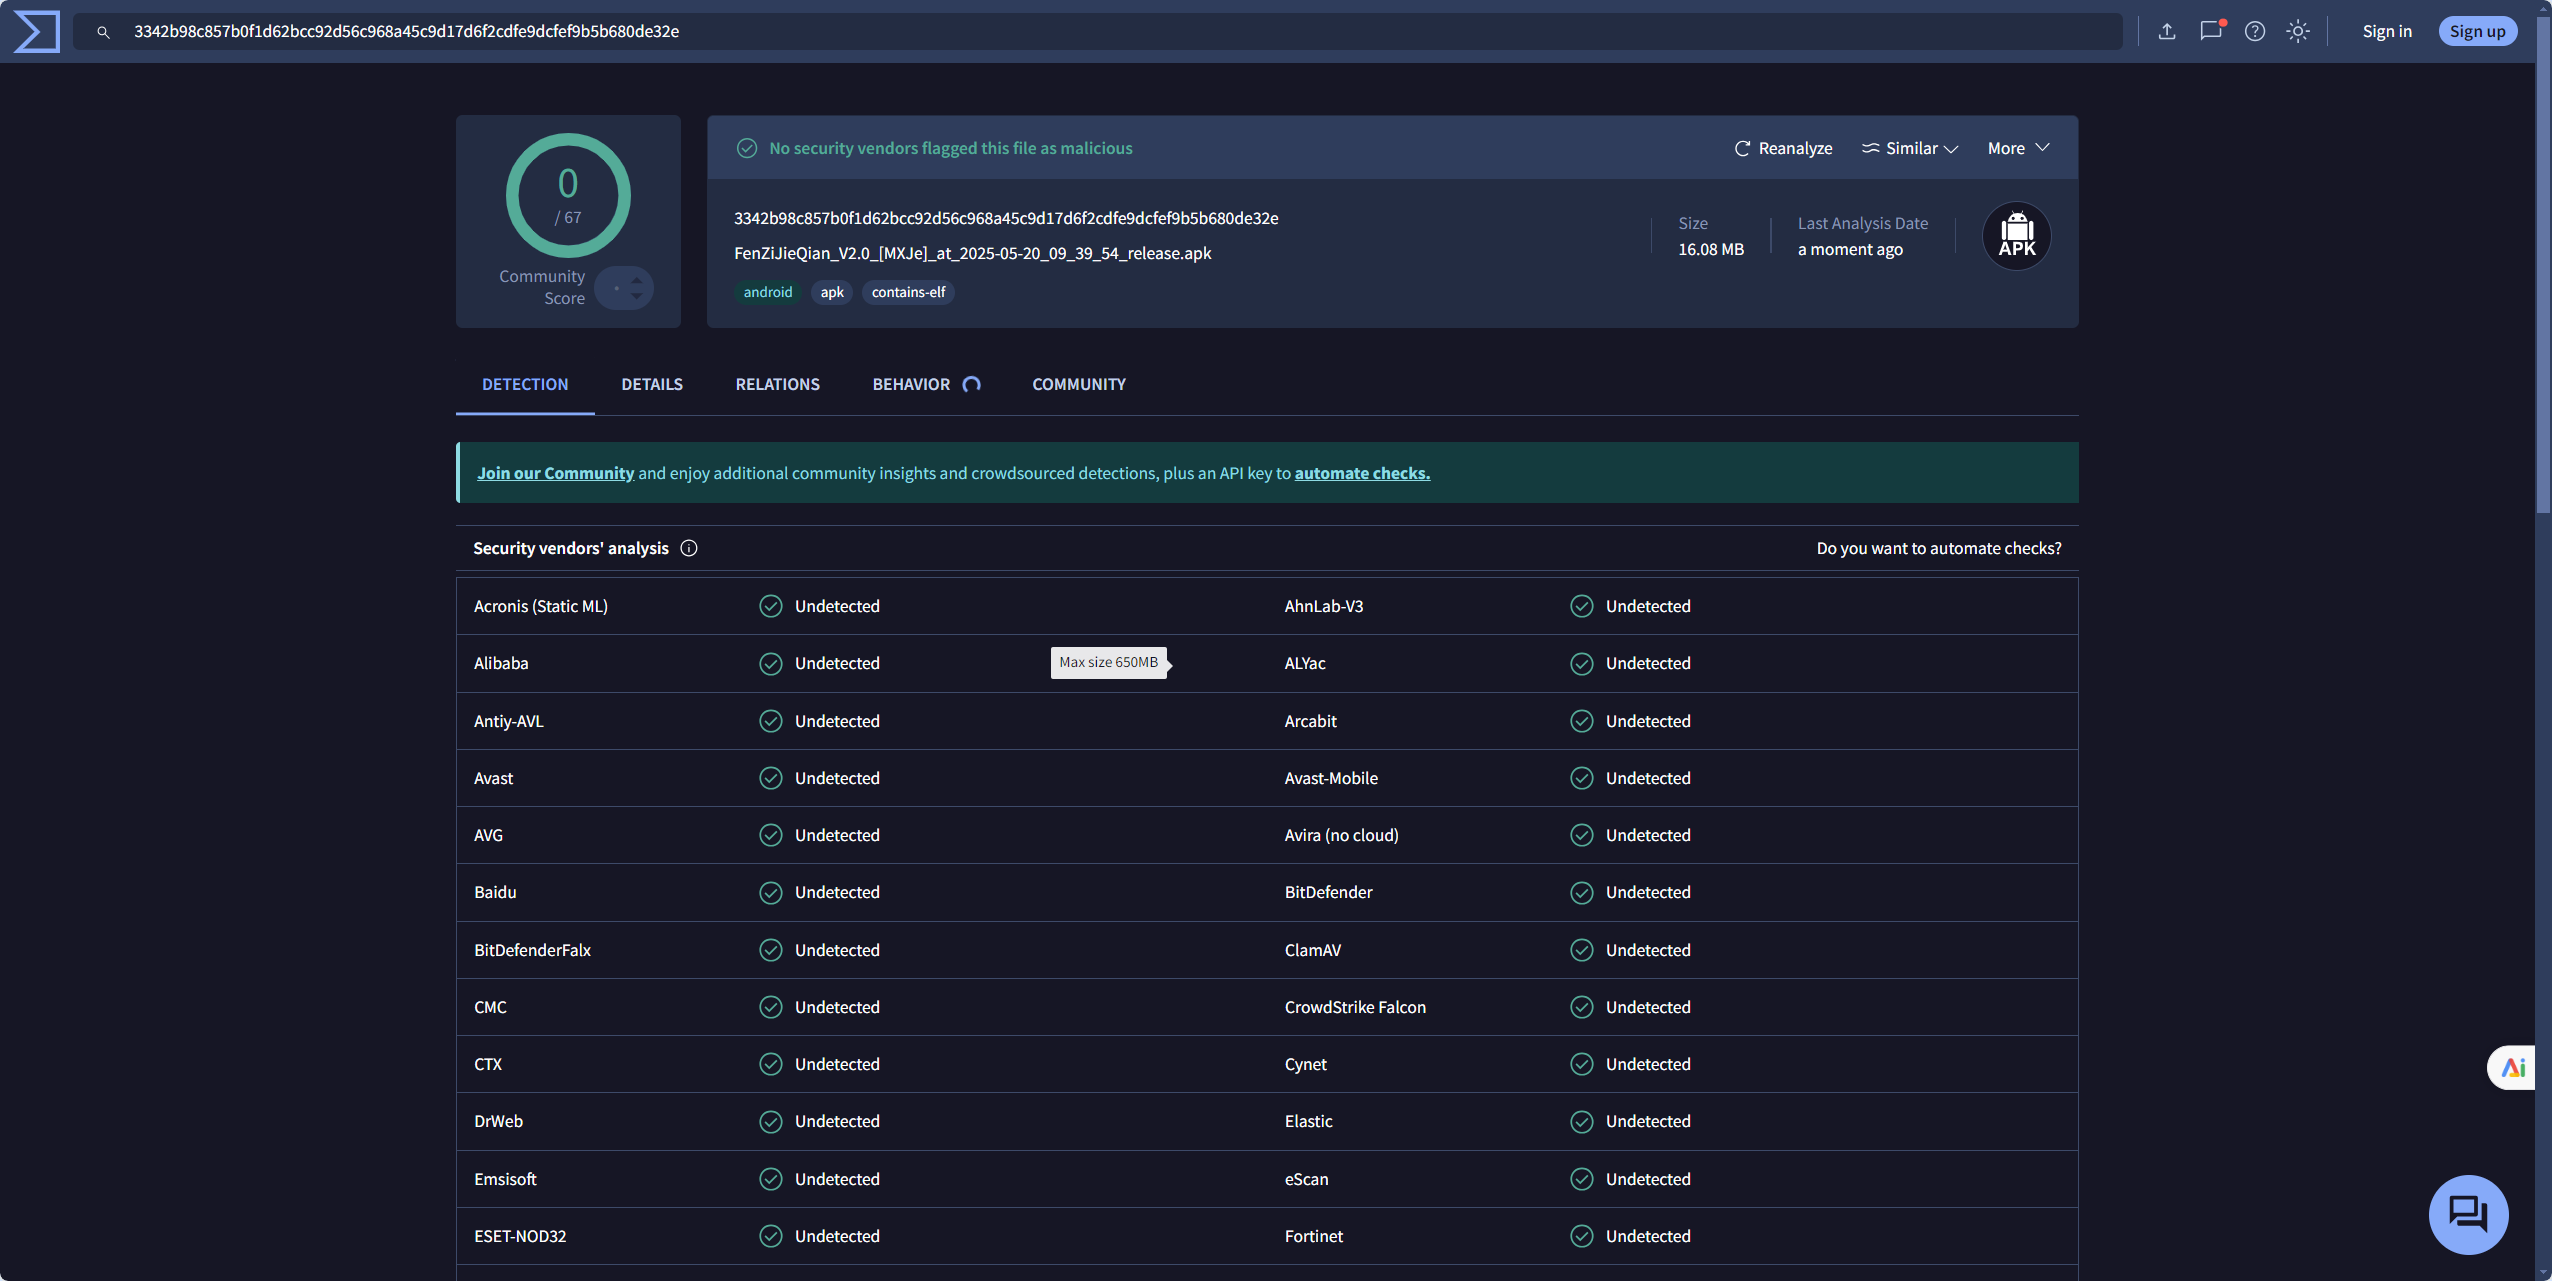Click the BitDefenderFalx vendor name
The height and width of the screenshot is (1281, 2552).
[x=532, y=950]
